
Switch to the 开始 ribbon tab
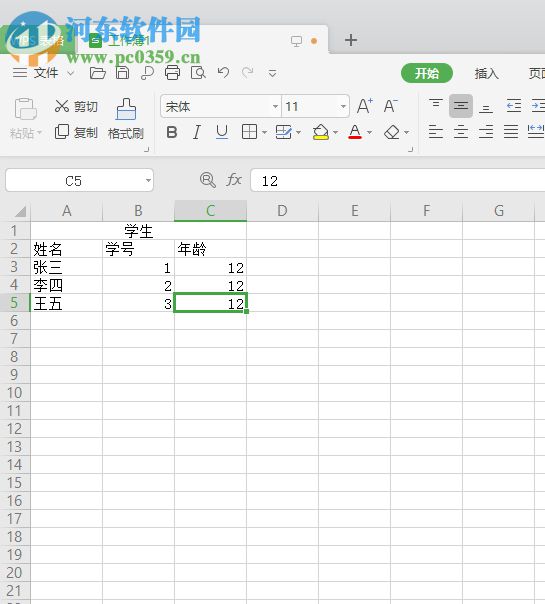(427, 73)
